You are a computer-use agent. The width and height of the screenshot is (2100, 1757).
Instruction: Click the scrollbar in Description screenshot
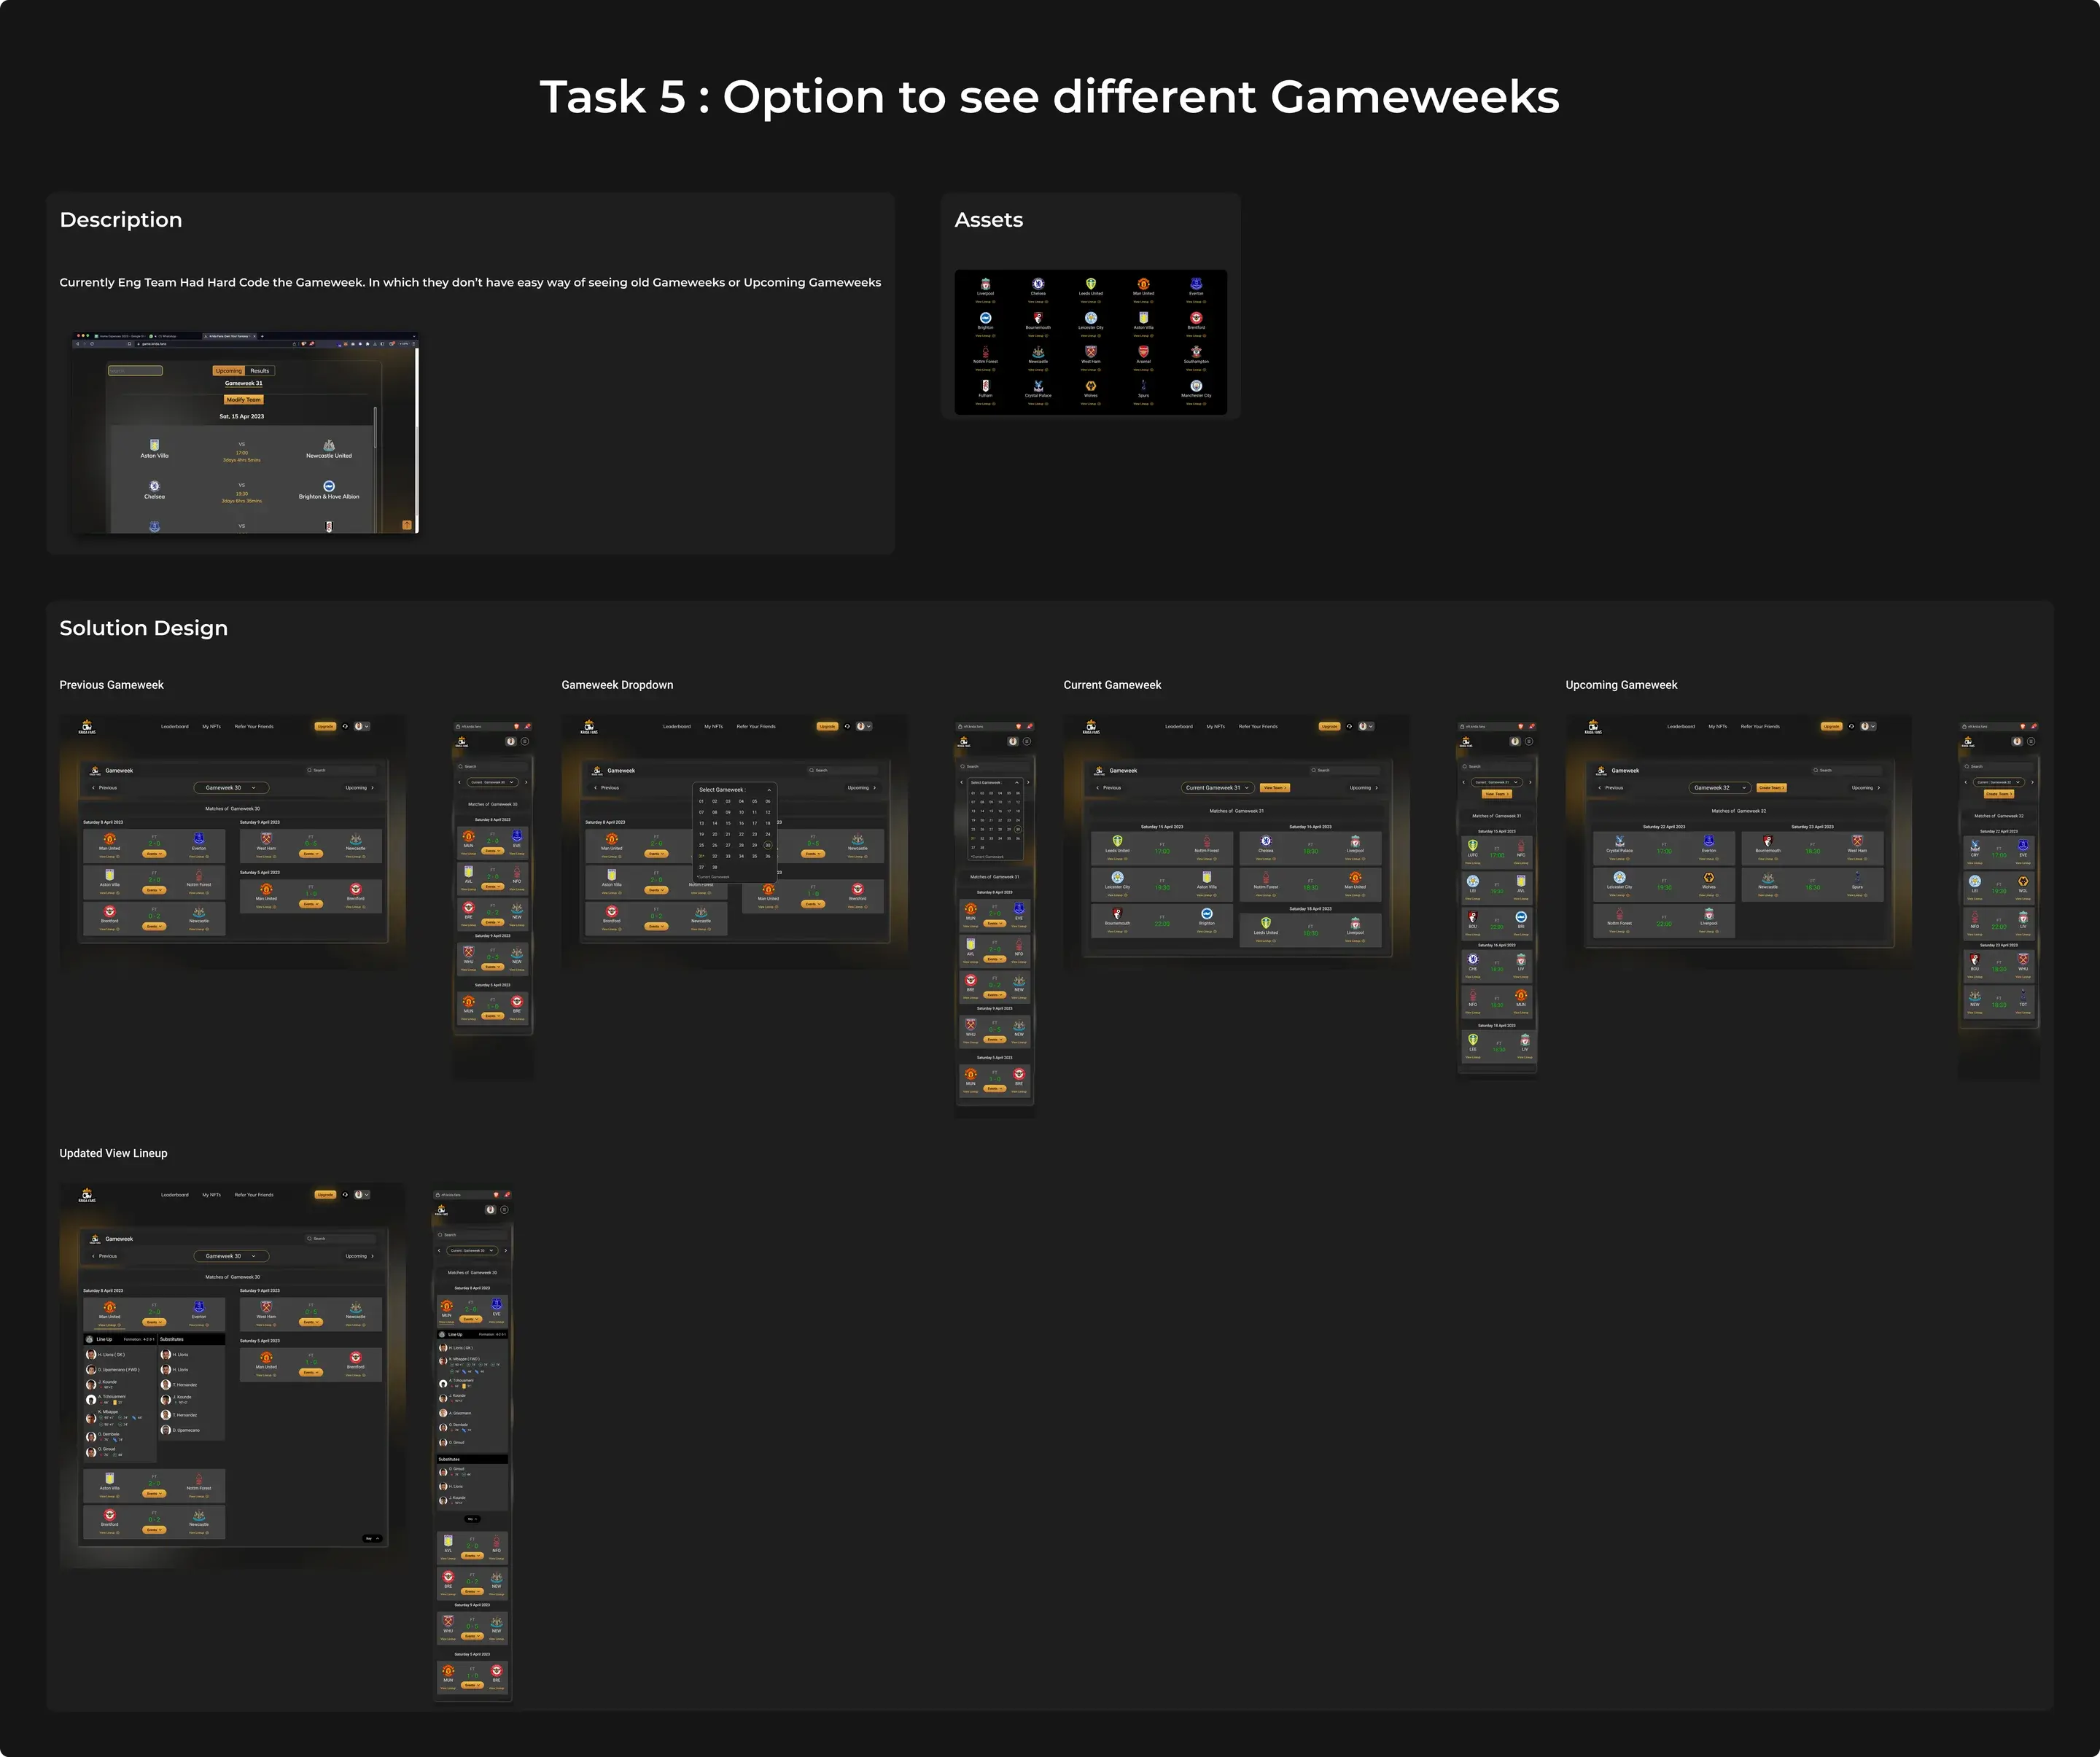coord(375,428)
